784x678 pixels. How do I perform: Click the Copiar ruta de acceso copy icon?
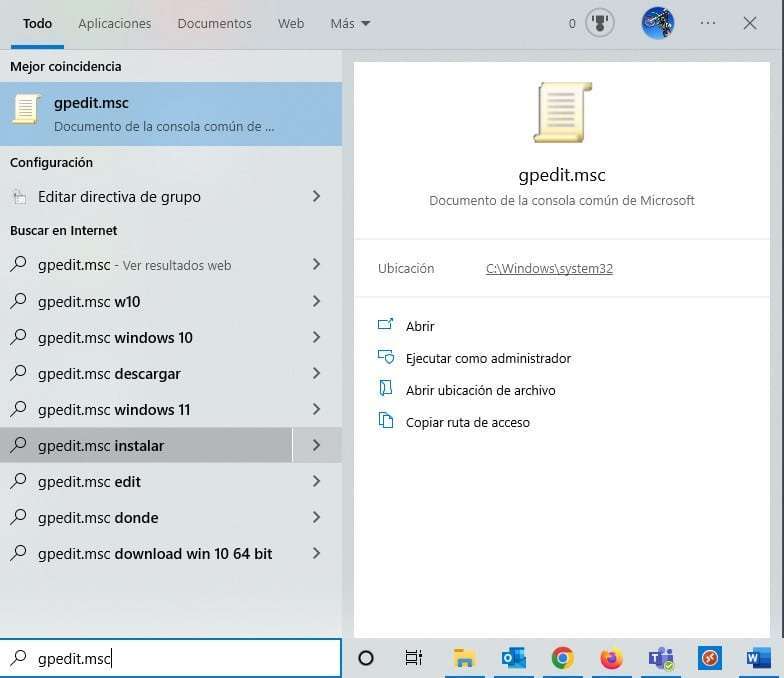tap(386, 421)
